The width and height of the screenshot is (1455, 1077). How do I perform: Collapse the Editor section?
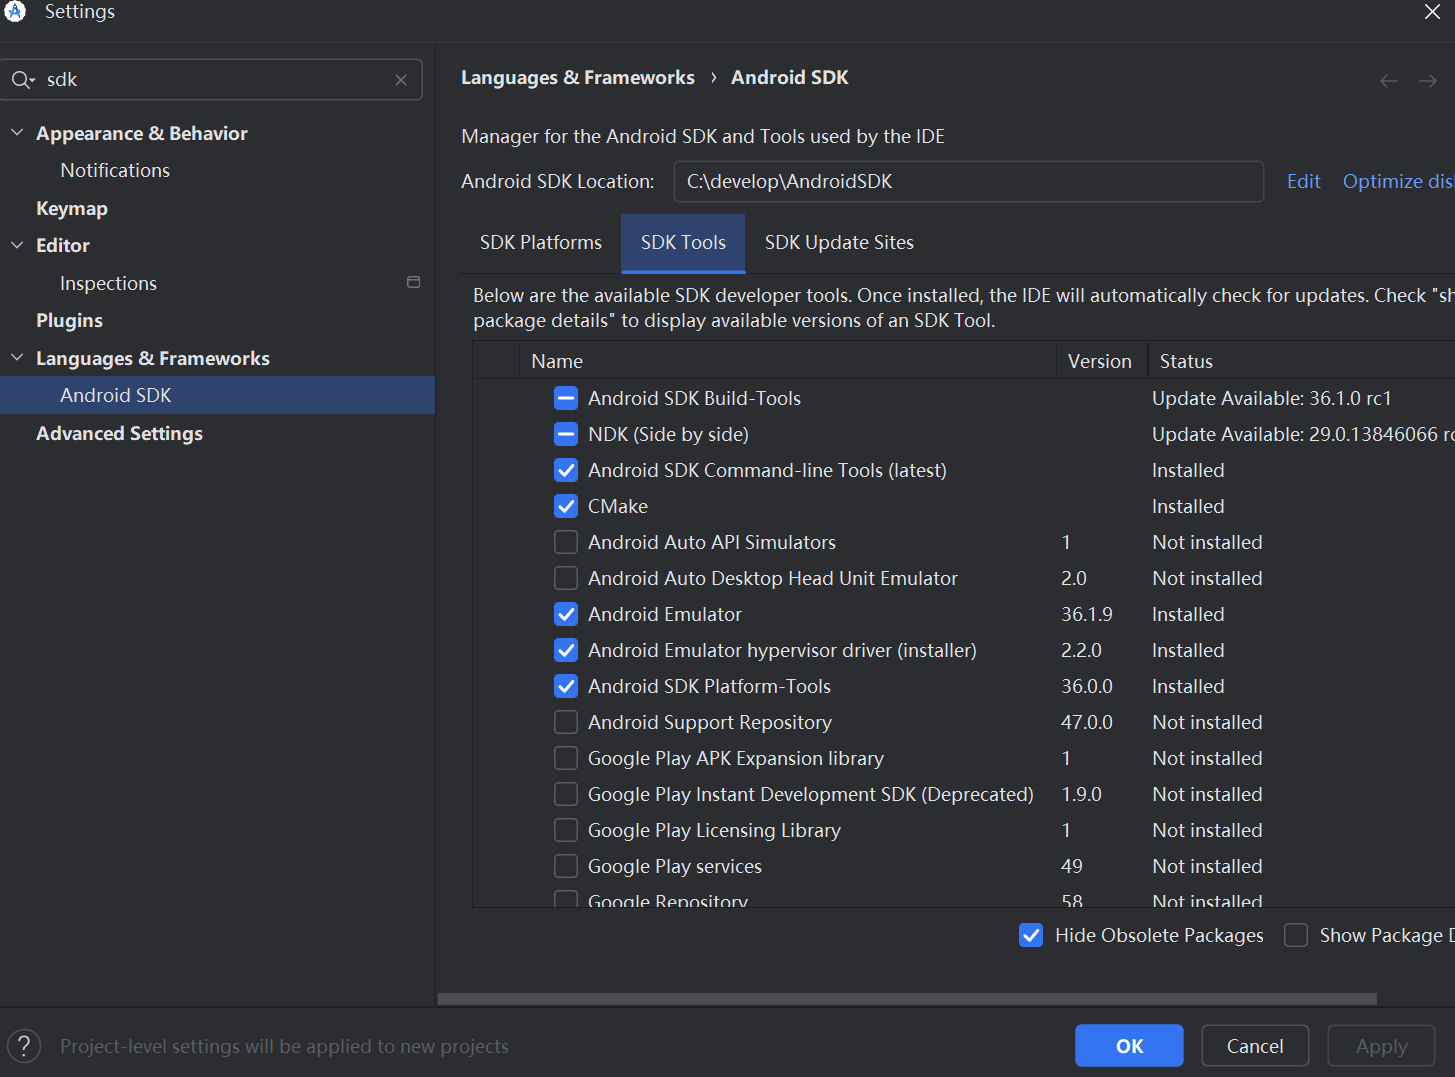tap(17, 245)
